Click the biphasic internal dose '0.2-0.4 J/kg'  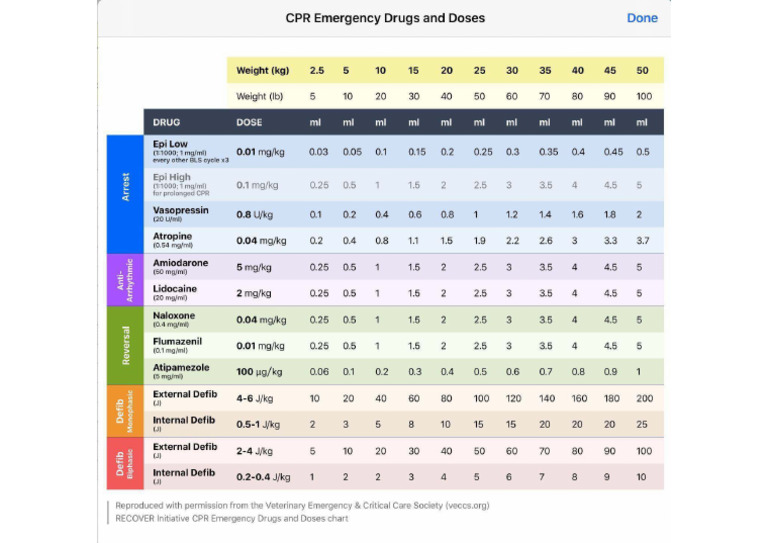click(263, 477)
